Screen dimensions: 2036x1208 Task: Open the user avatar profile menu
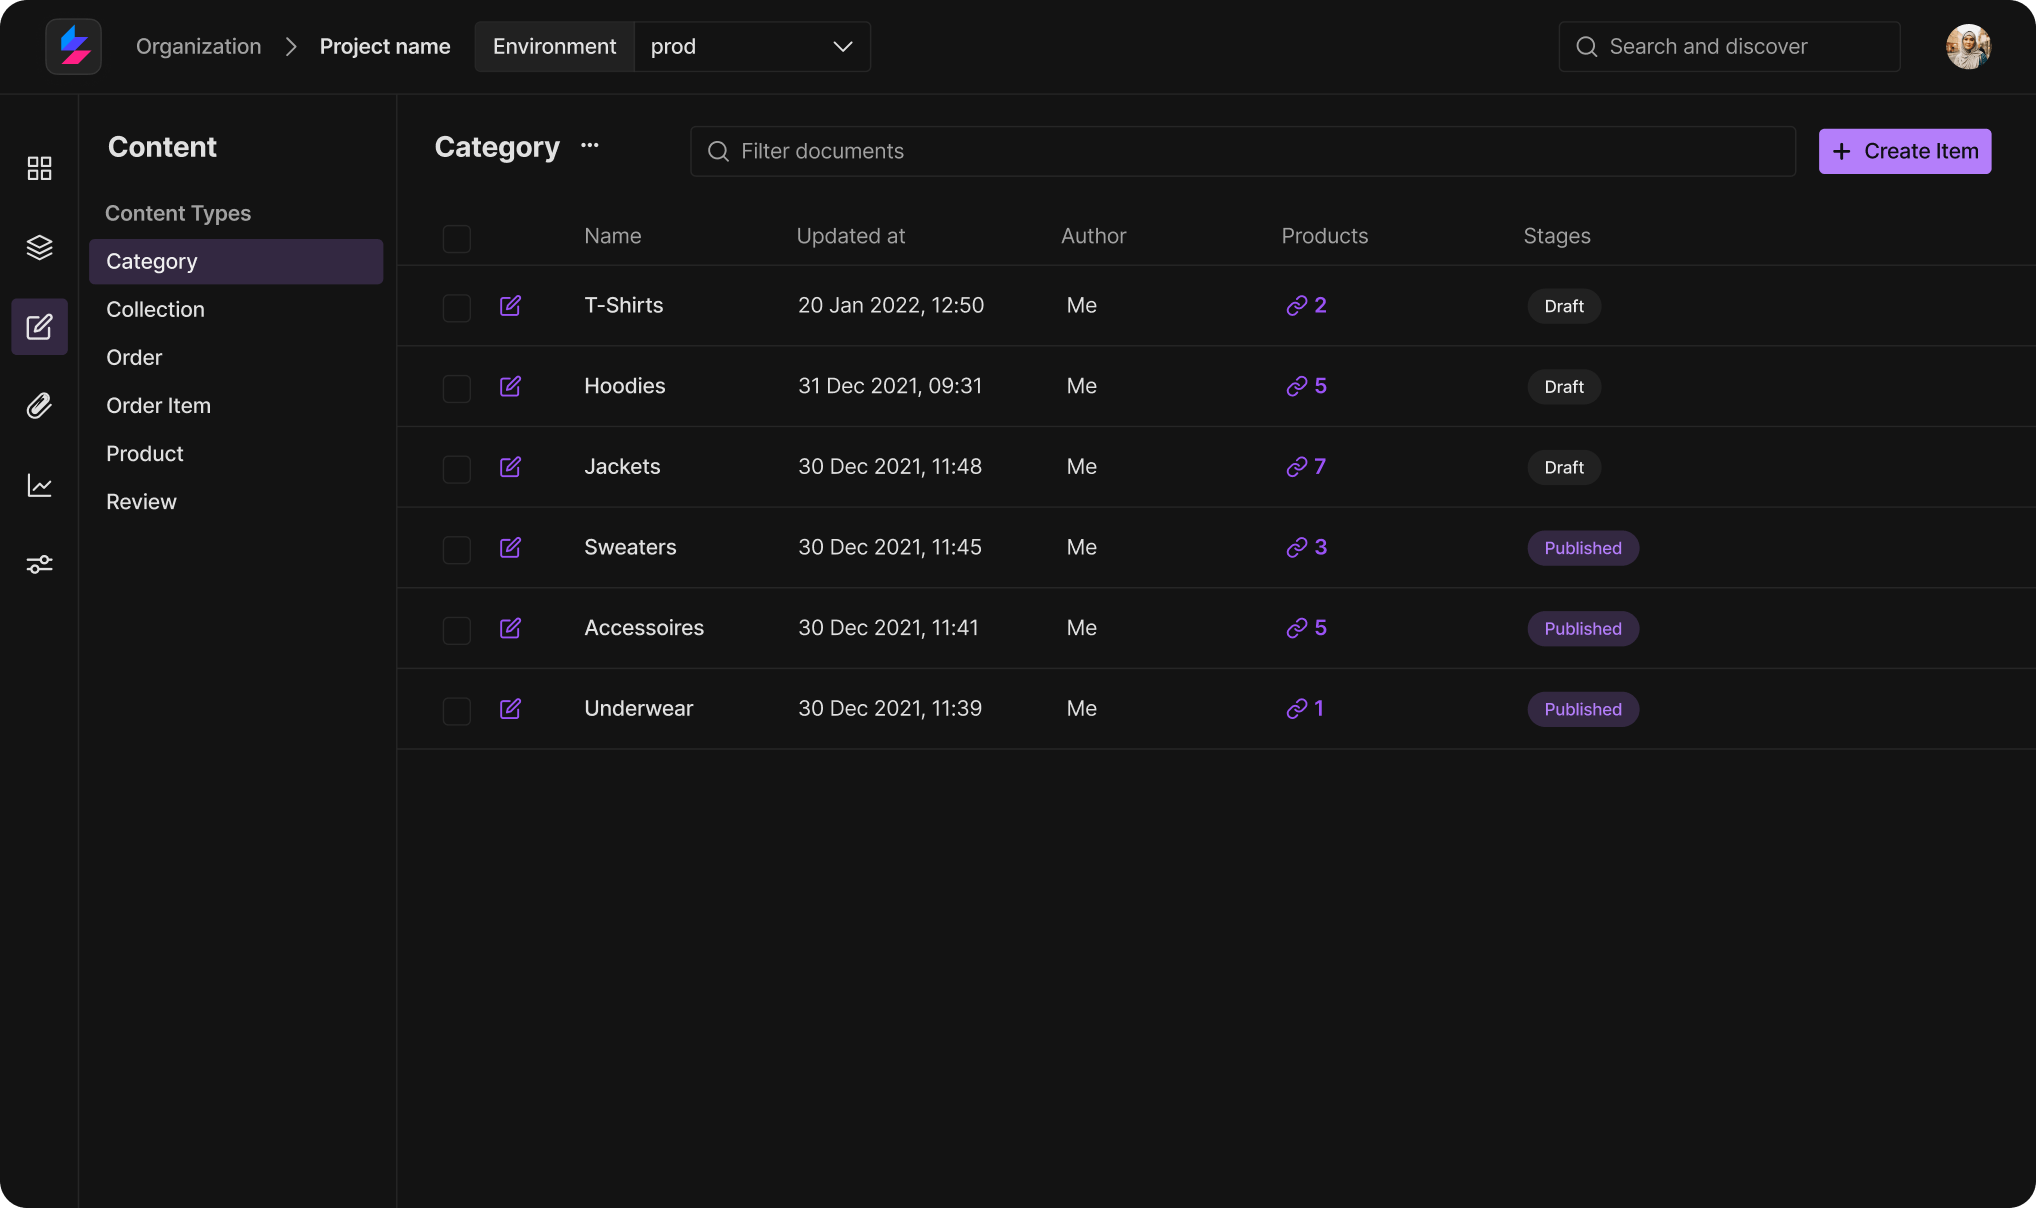tap(1967, 47)
